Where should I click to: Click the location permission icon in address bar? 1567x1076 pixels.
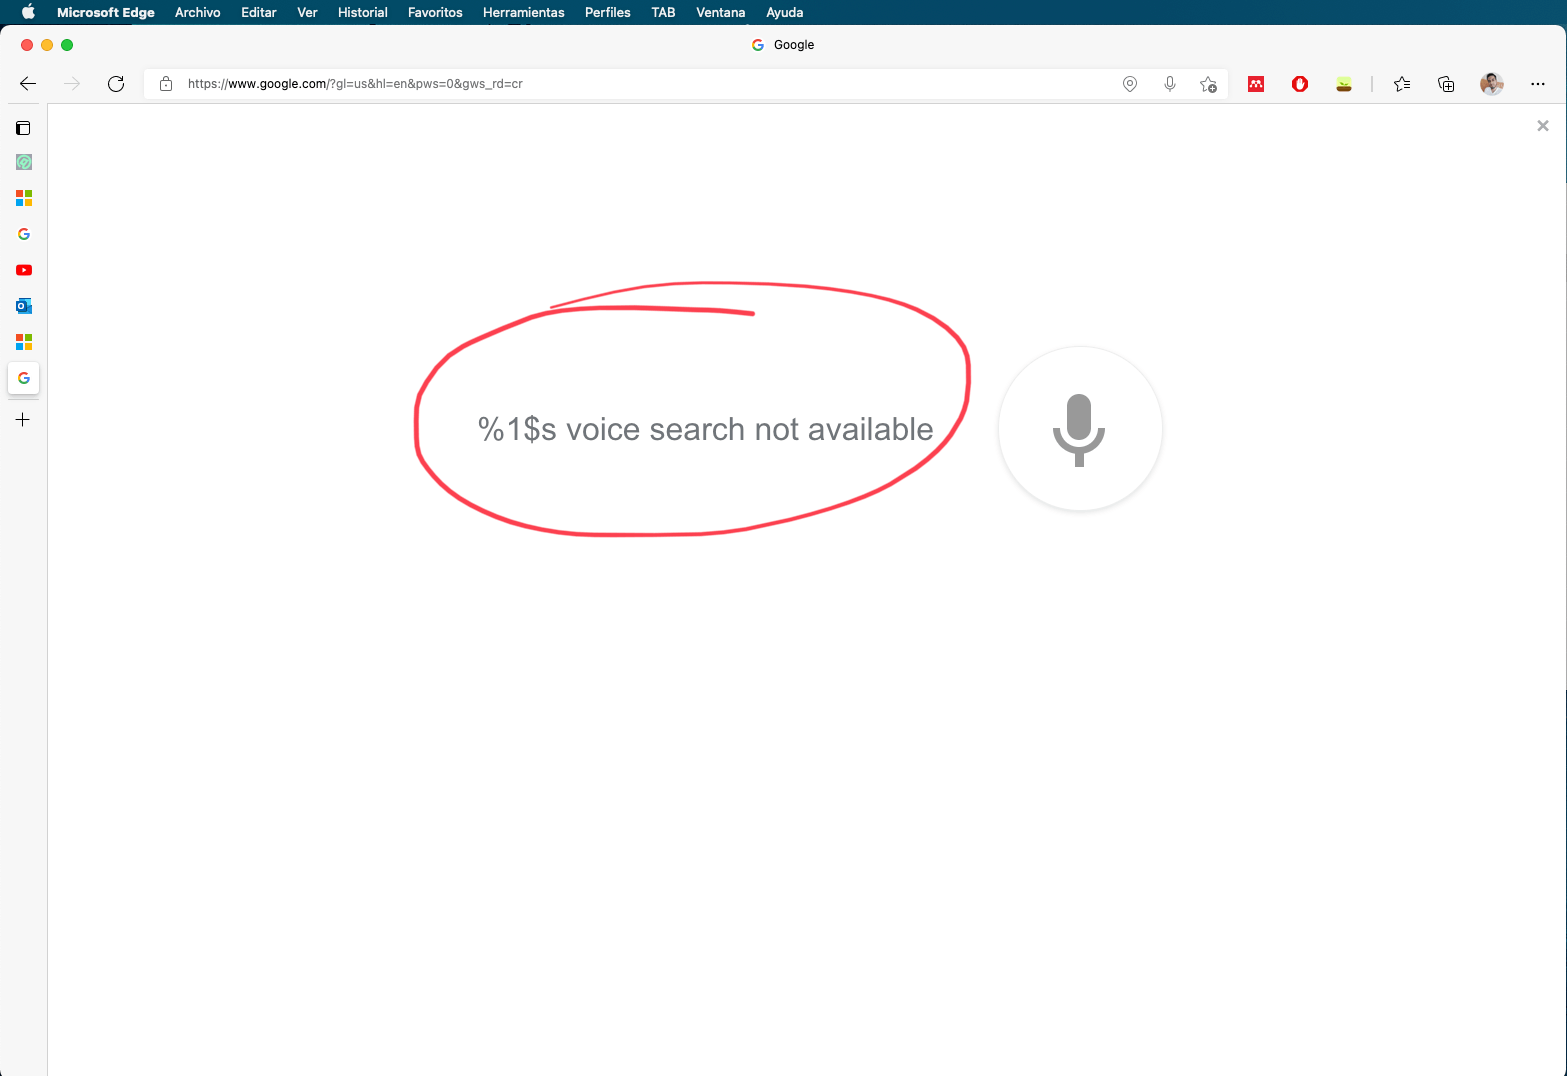[1130, 84]
